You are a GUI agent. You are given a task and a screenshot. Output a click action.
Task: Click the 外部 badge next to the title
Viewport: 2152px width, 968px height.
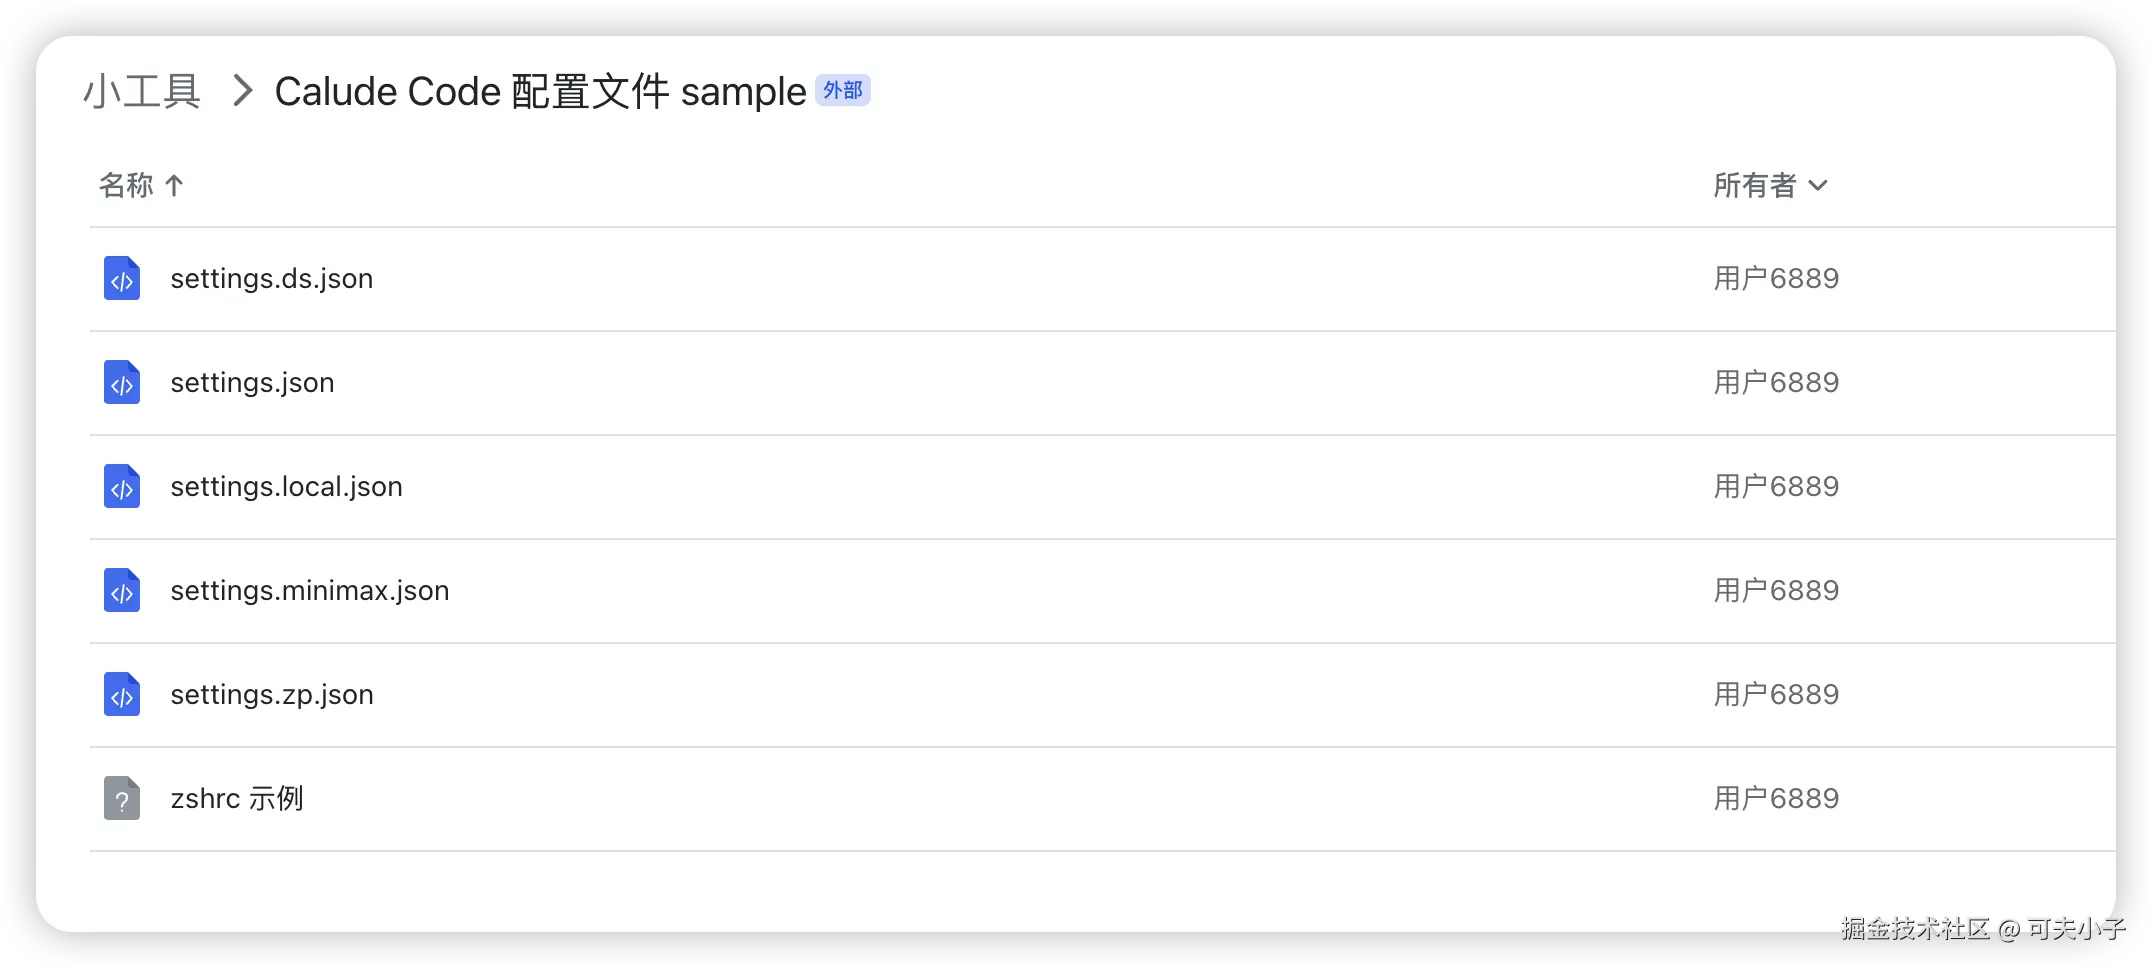click(843, 90)
